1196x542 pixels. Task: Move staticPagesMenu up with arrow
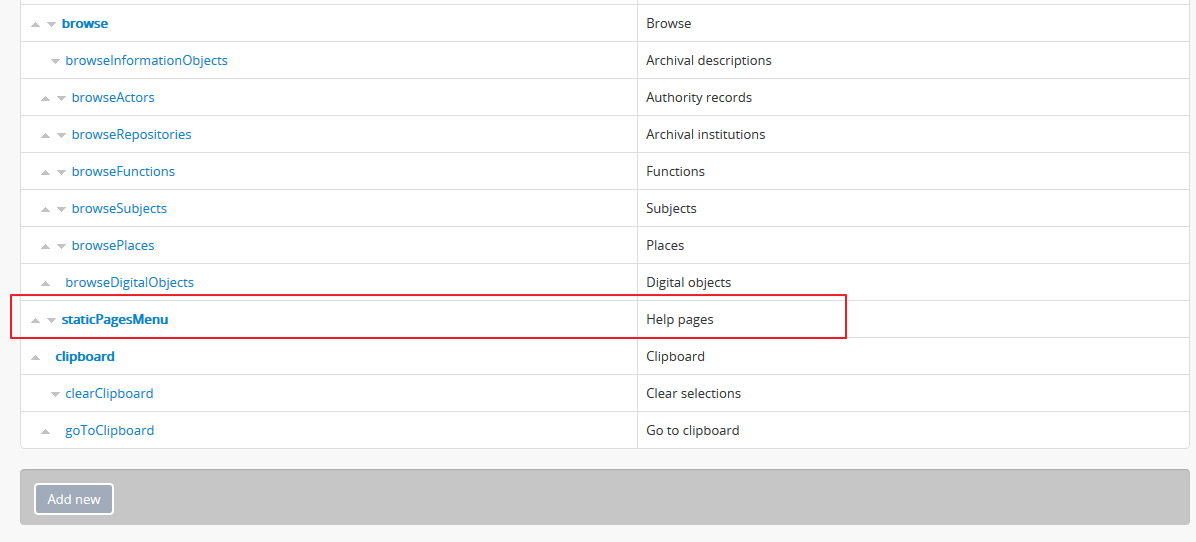(35, 320)
